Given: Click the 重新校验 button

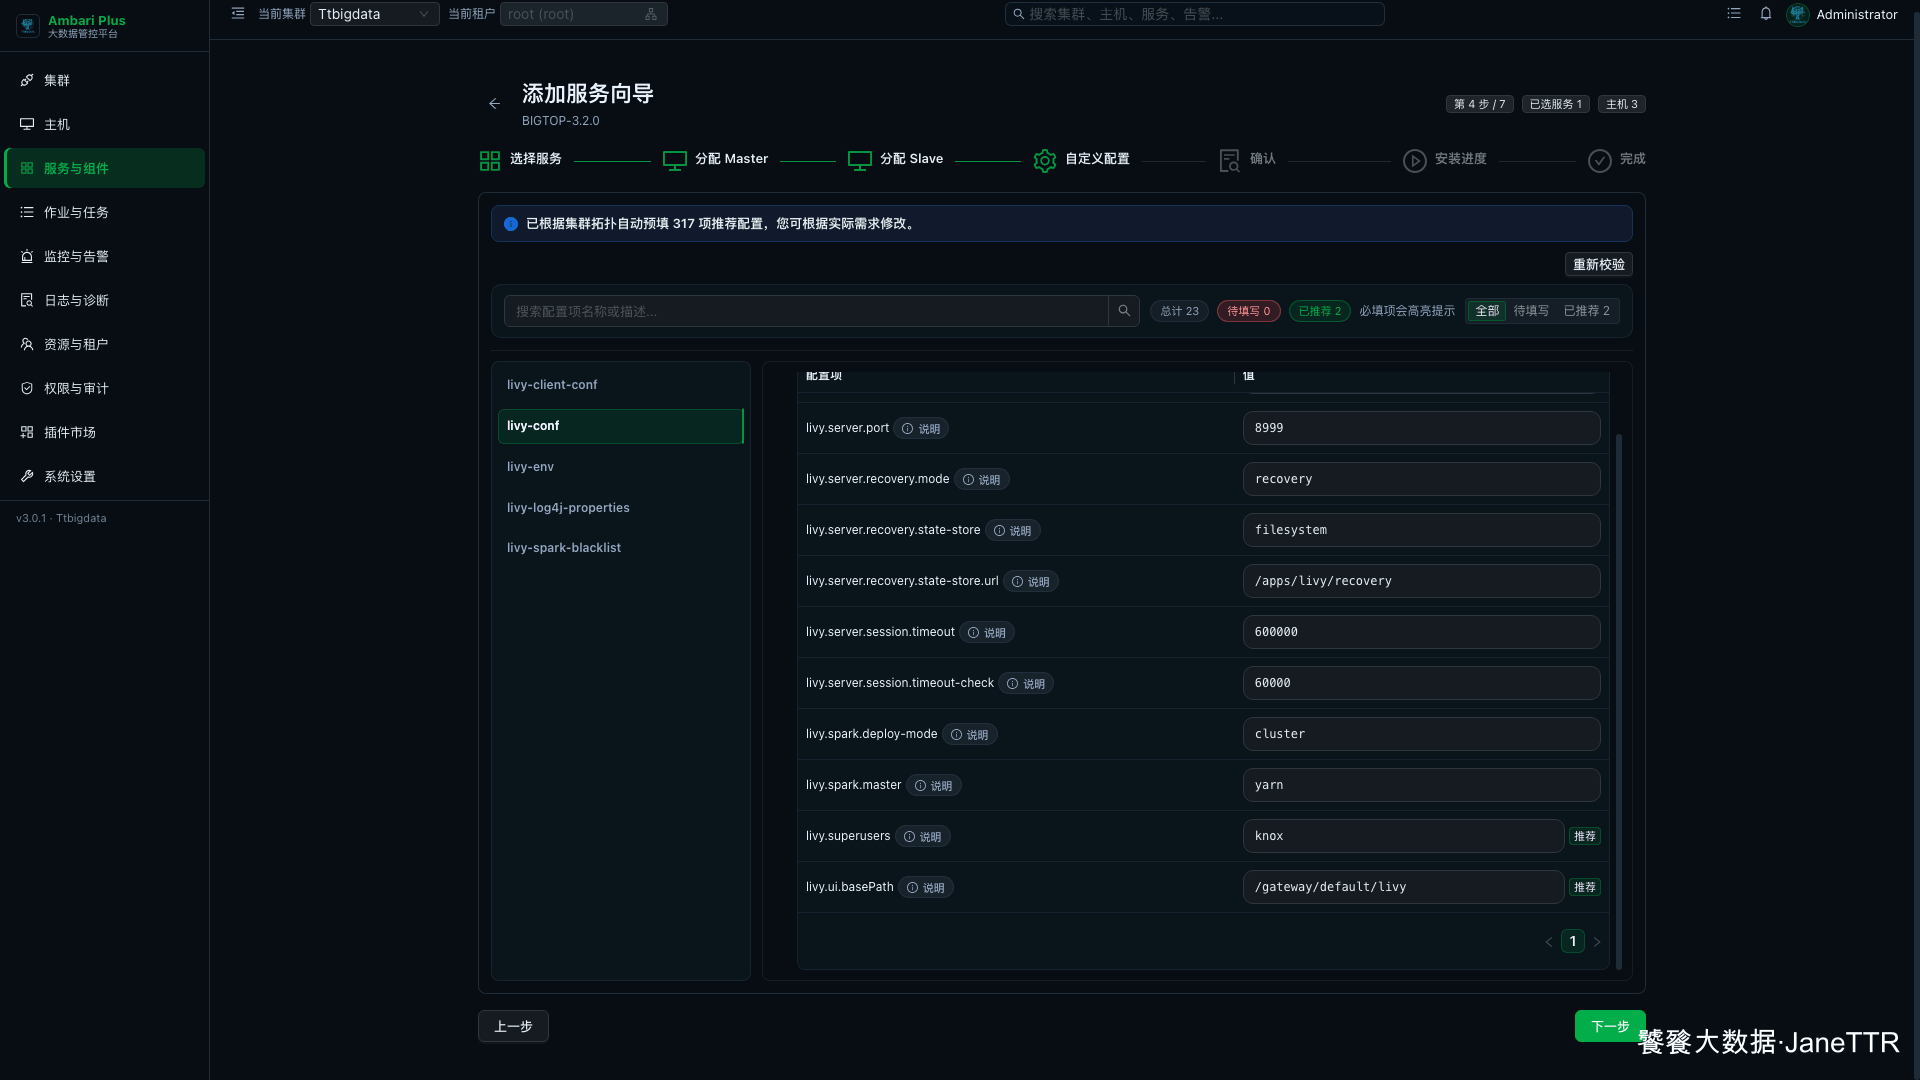Looking at the screenshot, I should pos(1598,264).
